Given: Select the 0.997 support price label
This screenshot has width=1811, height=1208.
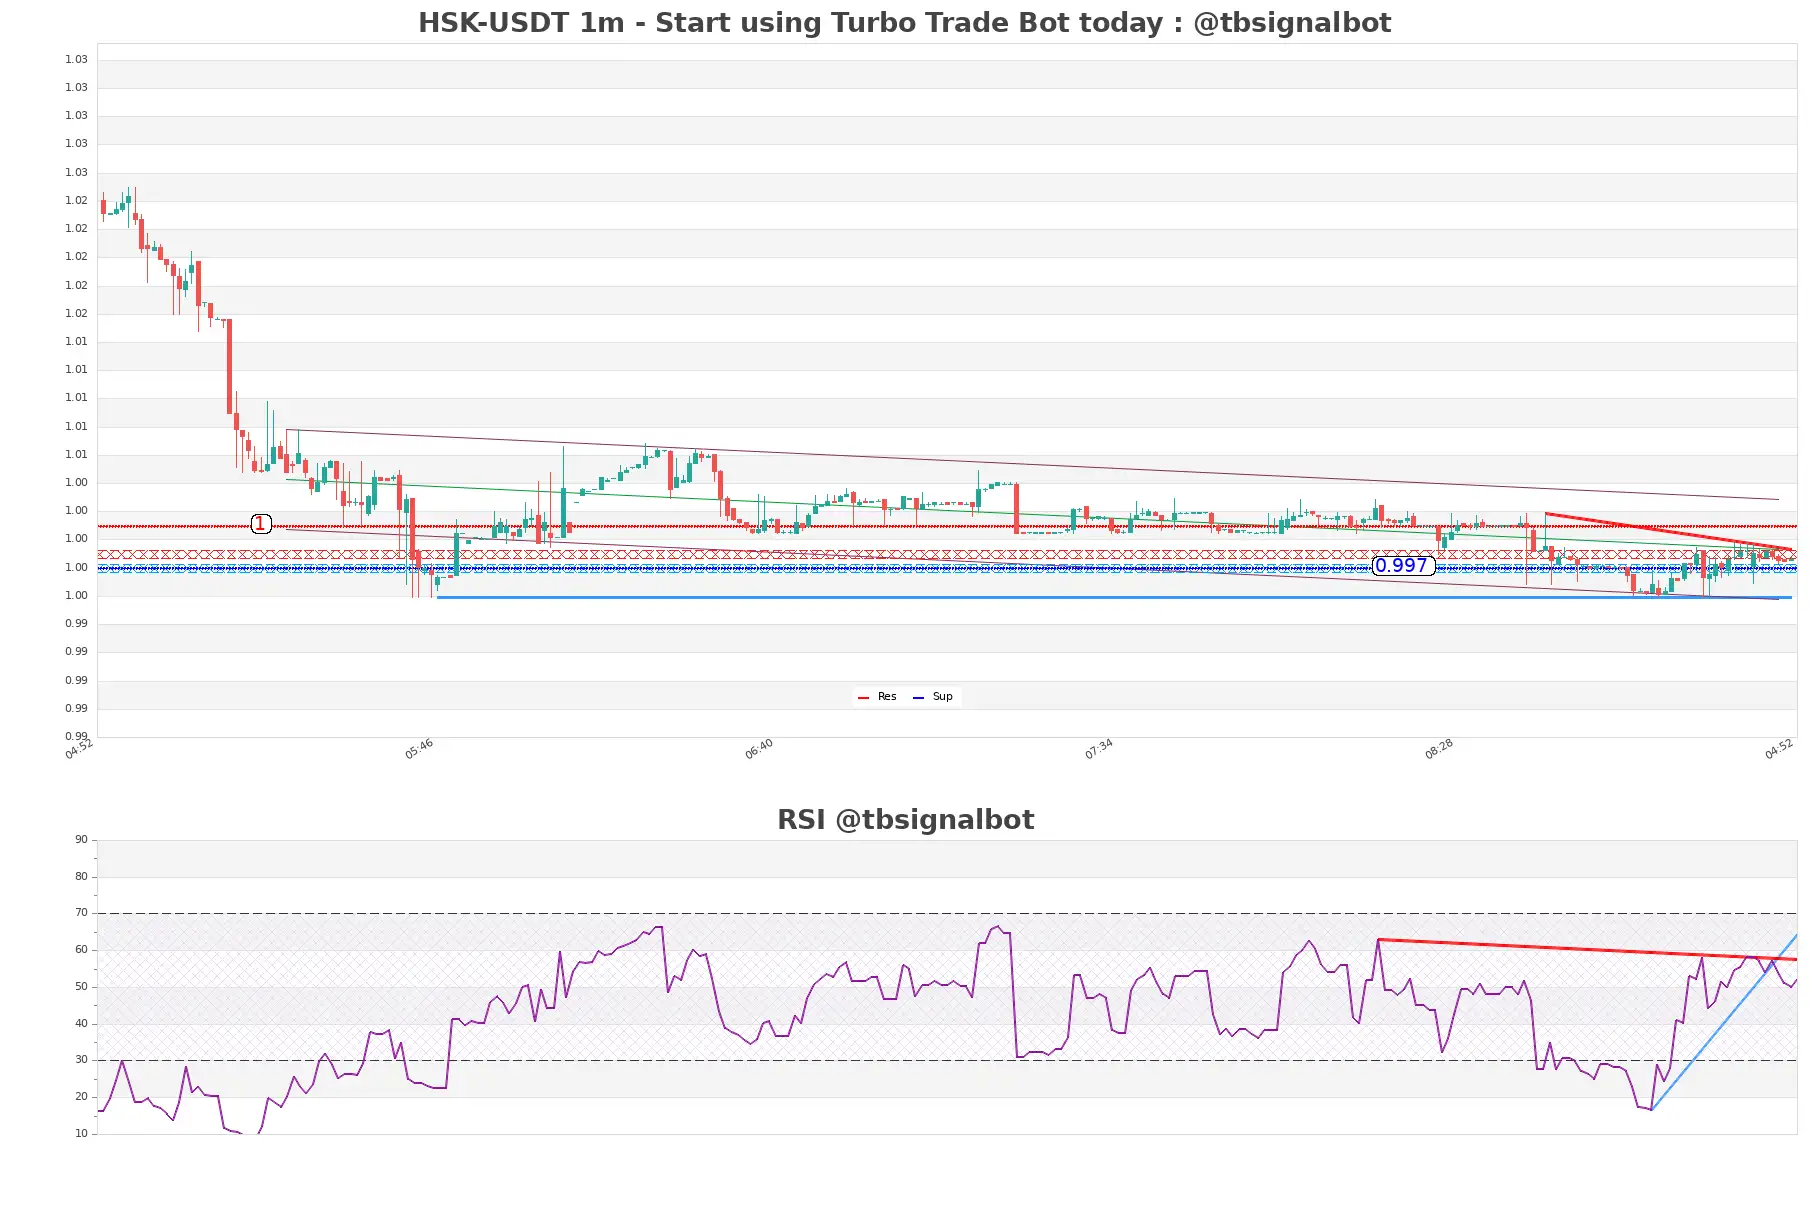Looking at the screenshot, I should pyautogui.click(x=1402, y=566).
